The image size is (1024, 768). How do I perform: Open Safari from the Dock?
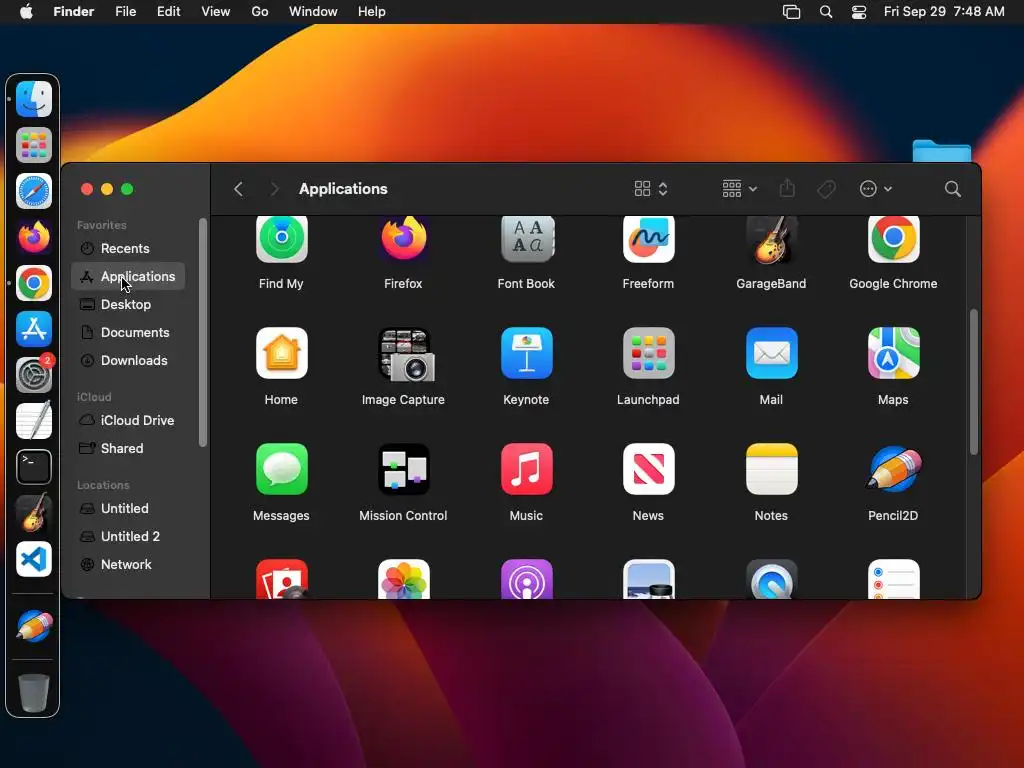click(x=34, y=191)
